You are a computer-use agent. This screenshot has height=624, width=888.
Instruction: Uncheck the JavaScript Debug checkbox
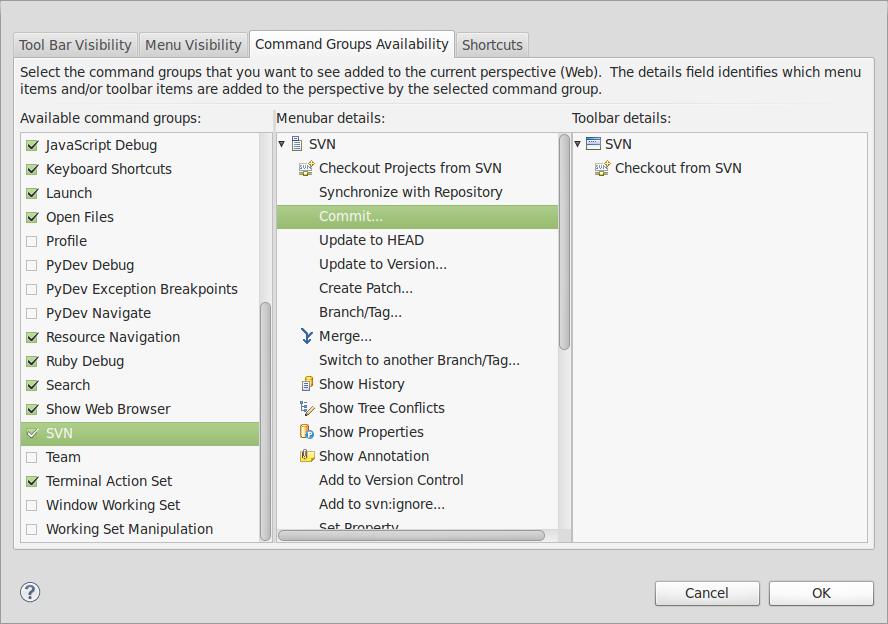(x=32, y=146)
